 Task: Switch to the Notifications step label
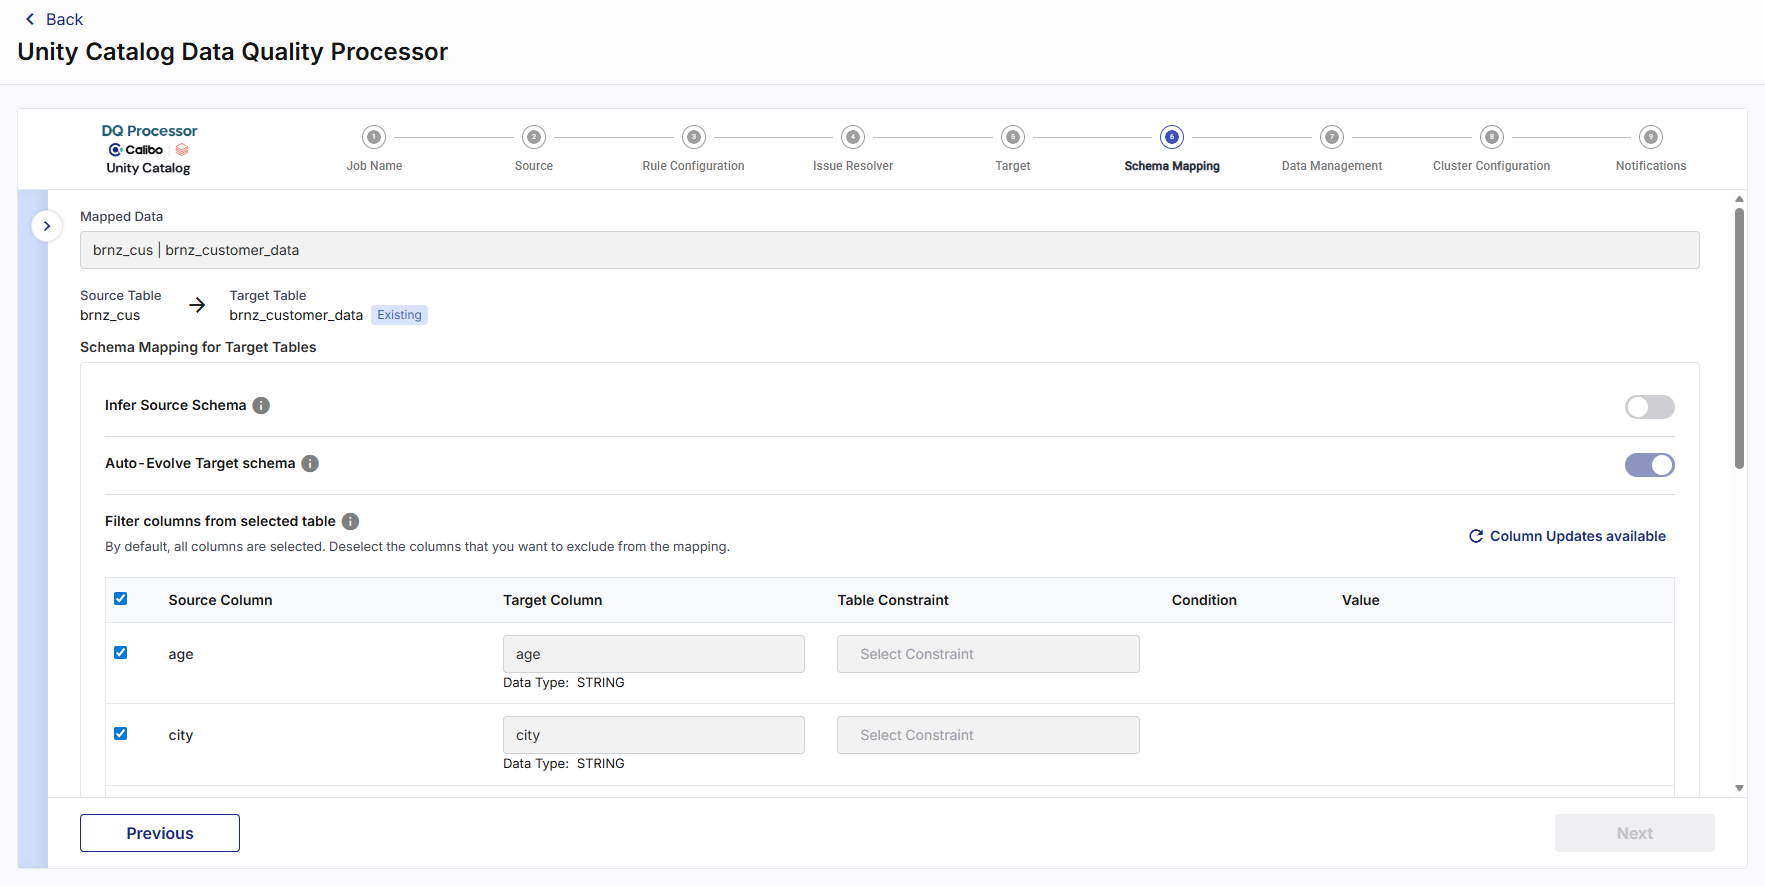click(x=1651, y=166)
